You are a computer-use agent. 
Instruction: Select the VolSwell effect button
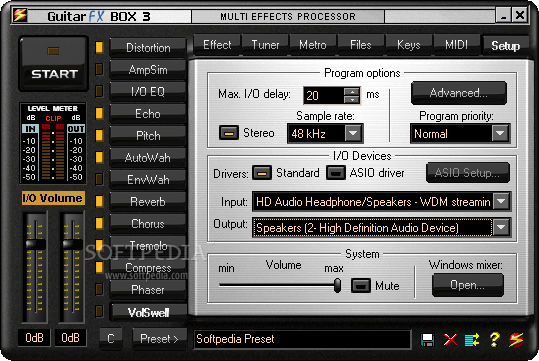pos(148,312)
